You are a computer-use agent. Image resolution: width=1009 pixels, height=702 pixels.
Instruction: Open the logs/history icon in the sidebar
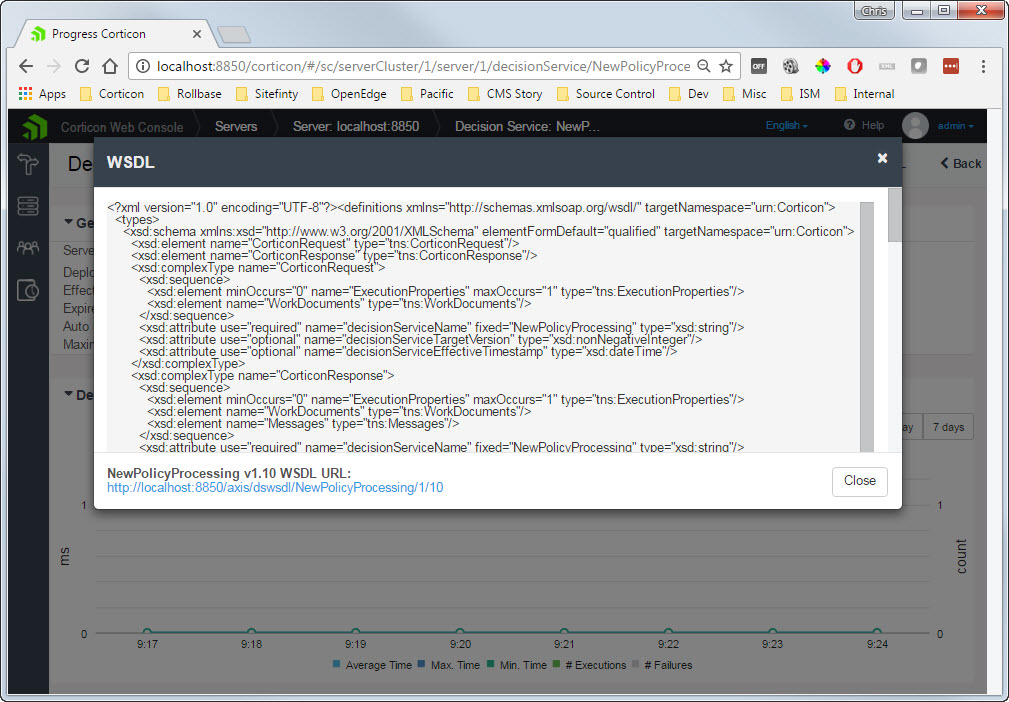point(27,287)
